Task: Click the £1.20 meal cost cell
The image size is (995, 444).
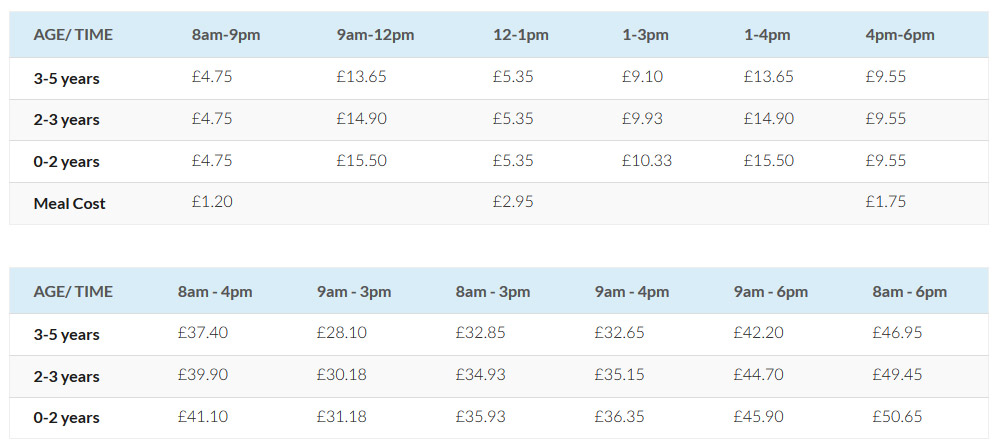Action: tap(212, 202)
